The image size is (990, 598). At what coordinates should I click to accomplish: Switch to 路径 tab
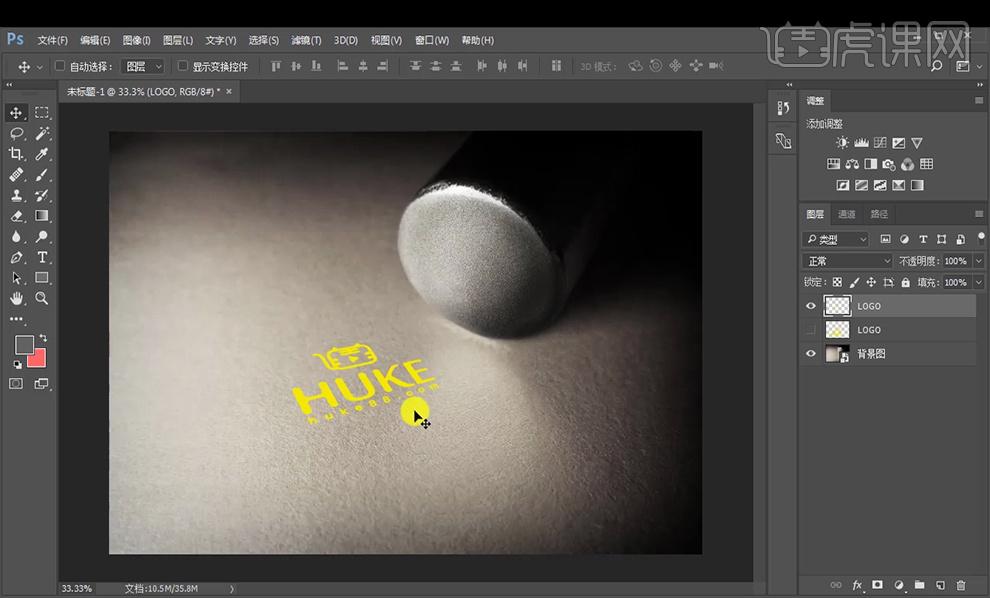click(x=879, y=214)
